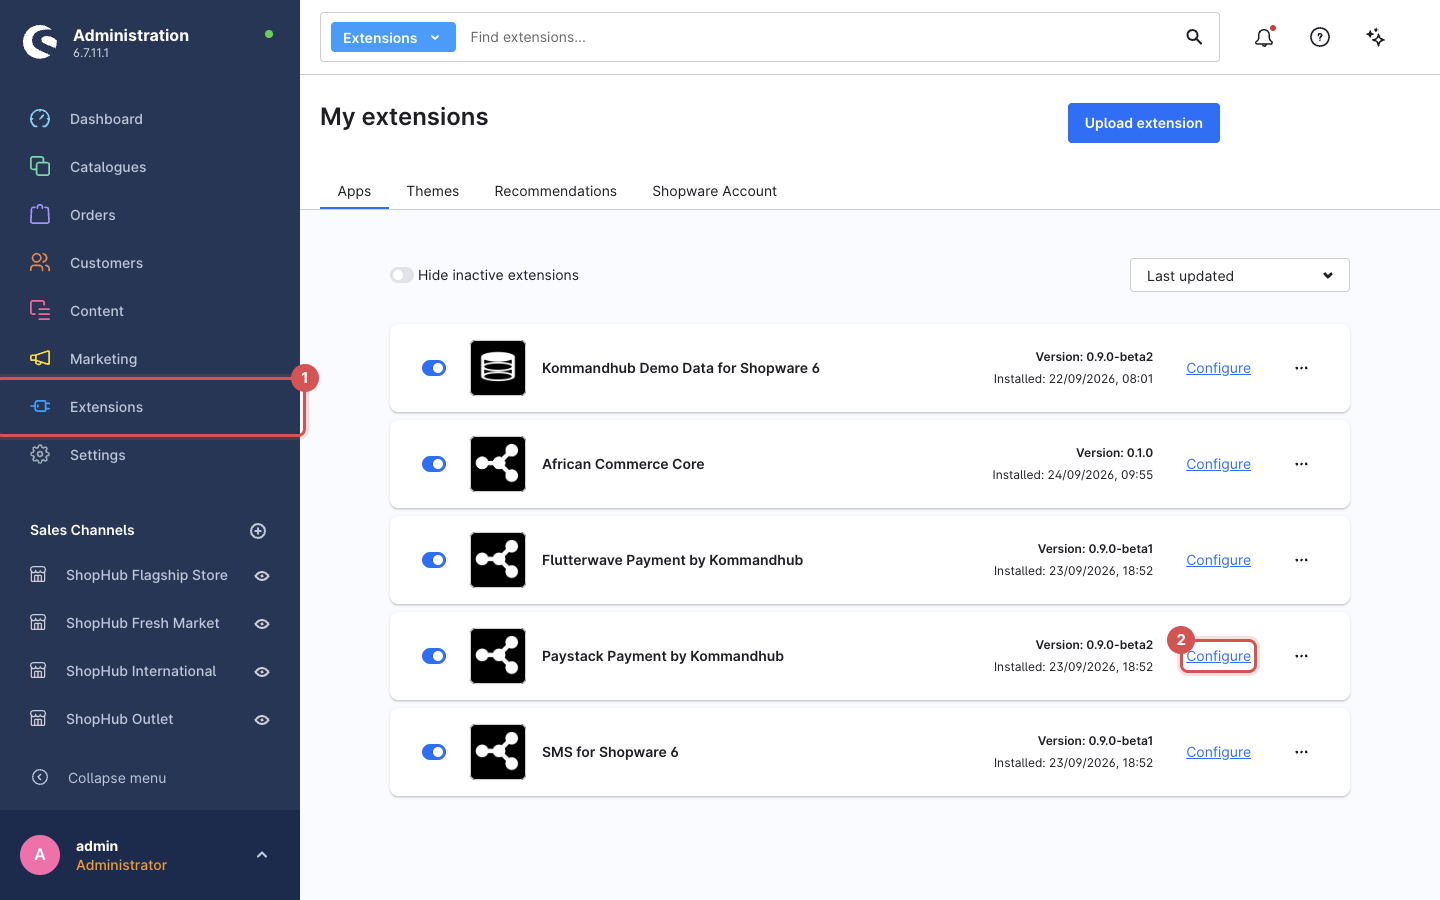Screen dimensions: 1440x900
Task: Configure SMS for Shopware 6
Action: (1218, 752)
